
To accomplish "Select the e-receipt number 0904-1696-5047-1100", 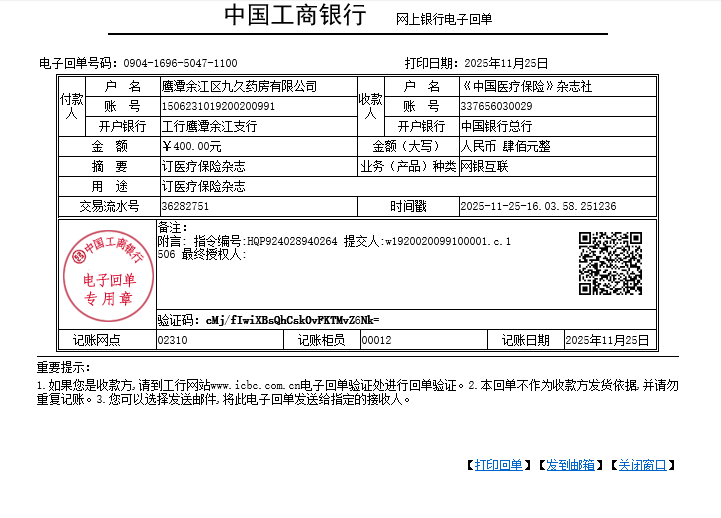I will coord(180,63).
